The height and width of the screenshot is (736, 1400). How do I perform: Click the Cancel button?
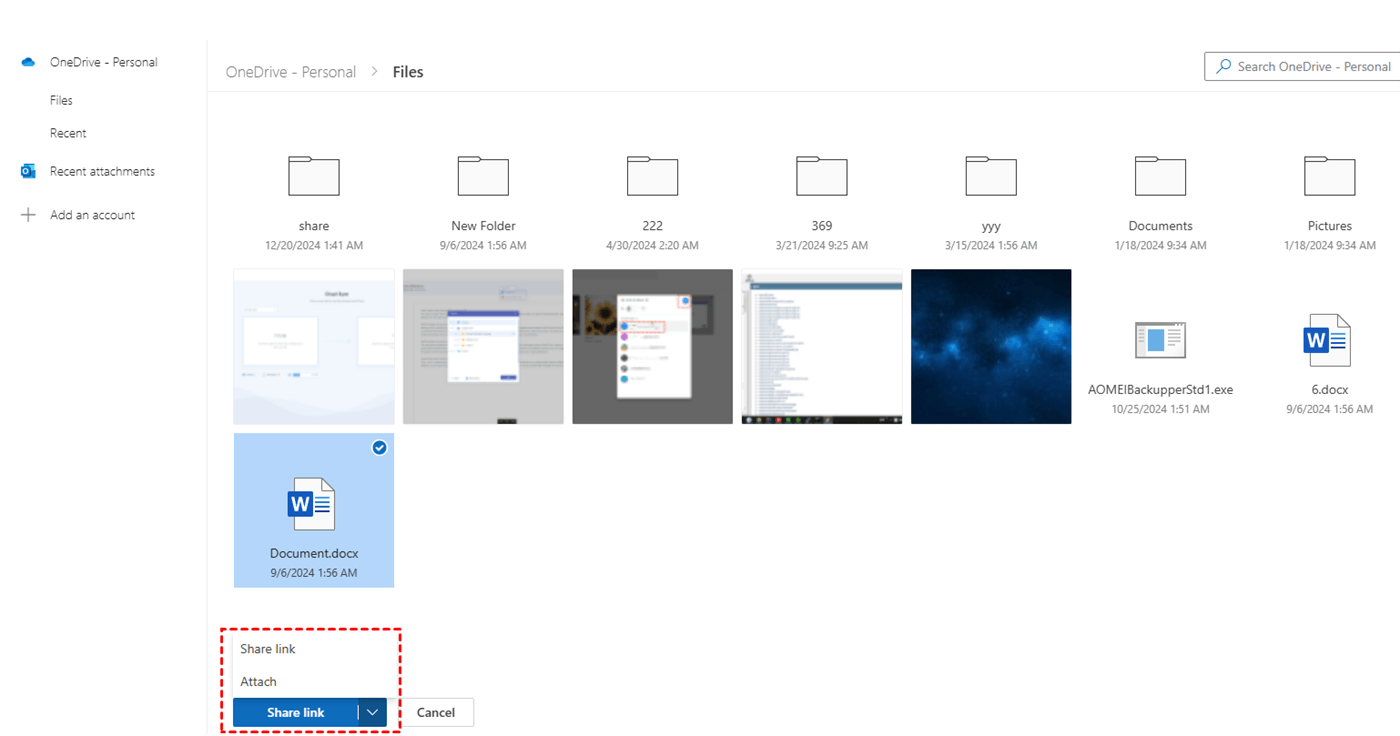click(436, 712)
